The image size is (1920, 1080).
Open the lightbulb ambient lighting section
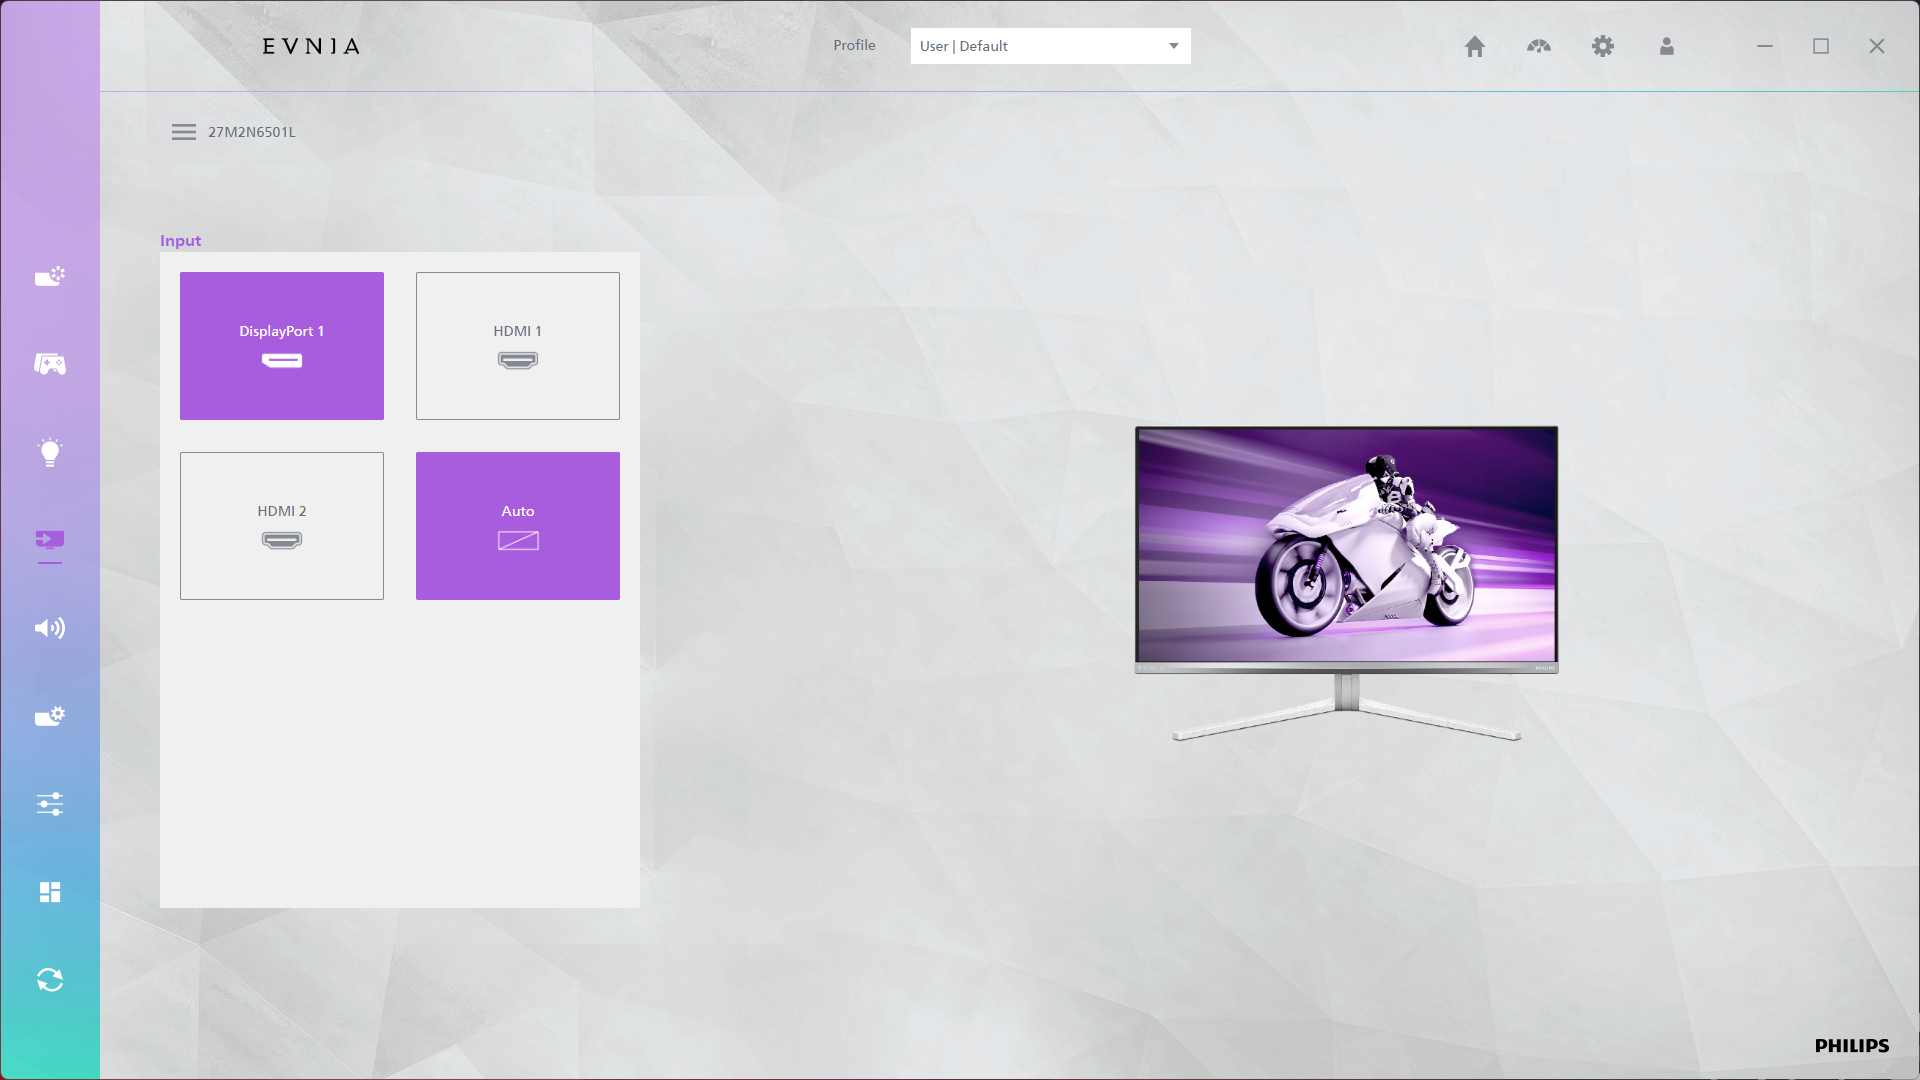(x=50, y=452)
